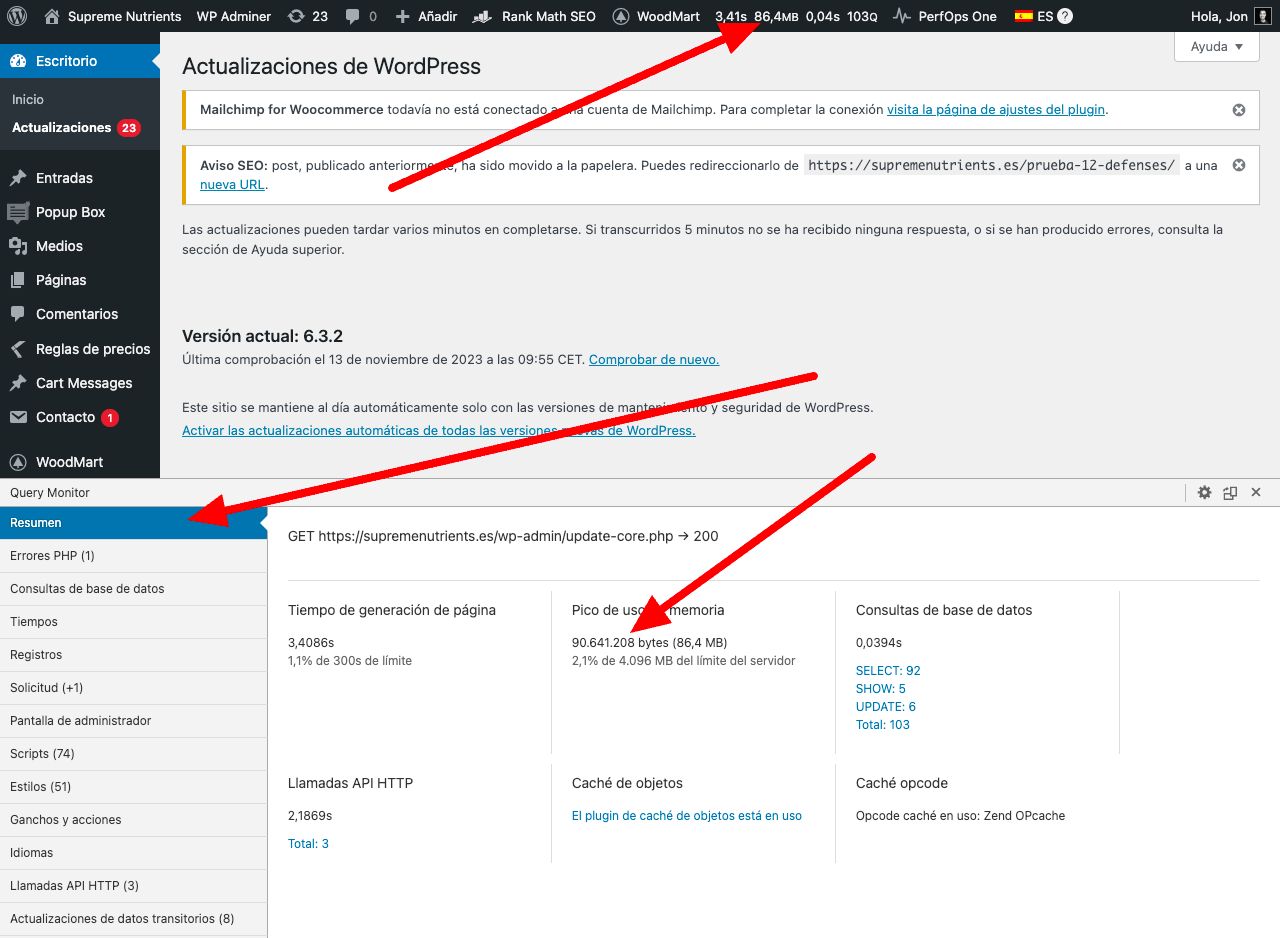Click Activar las actualizaciones automáticas link
Screen dimensions: 1280x938
(439, 430)
